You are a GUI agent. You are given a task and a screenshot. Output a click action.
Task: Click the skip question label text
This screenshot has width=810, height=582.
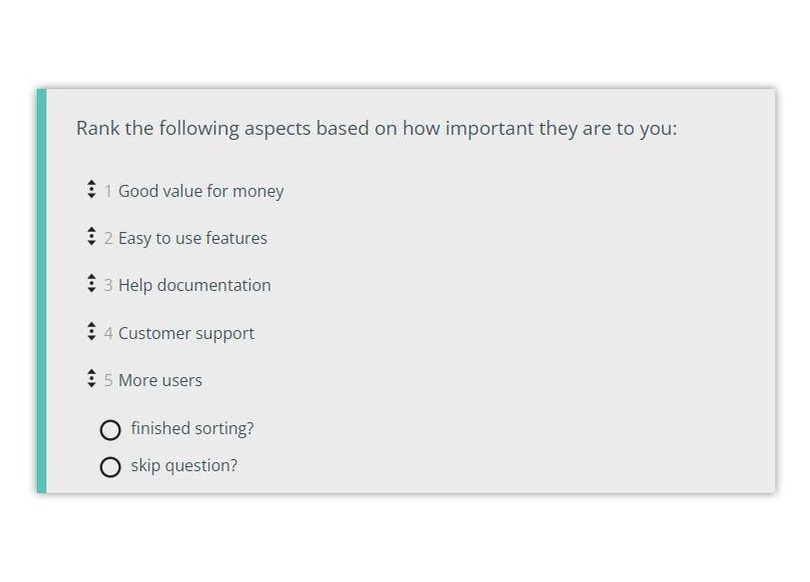(x=182, y=466)
